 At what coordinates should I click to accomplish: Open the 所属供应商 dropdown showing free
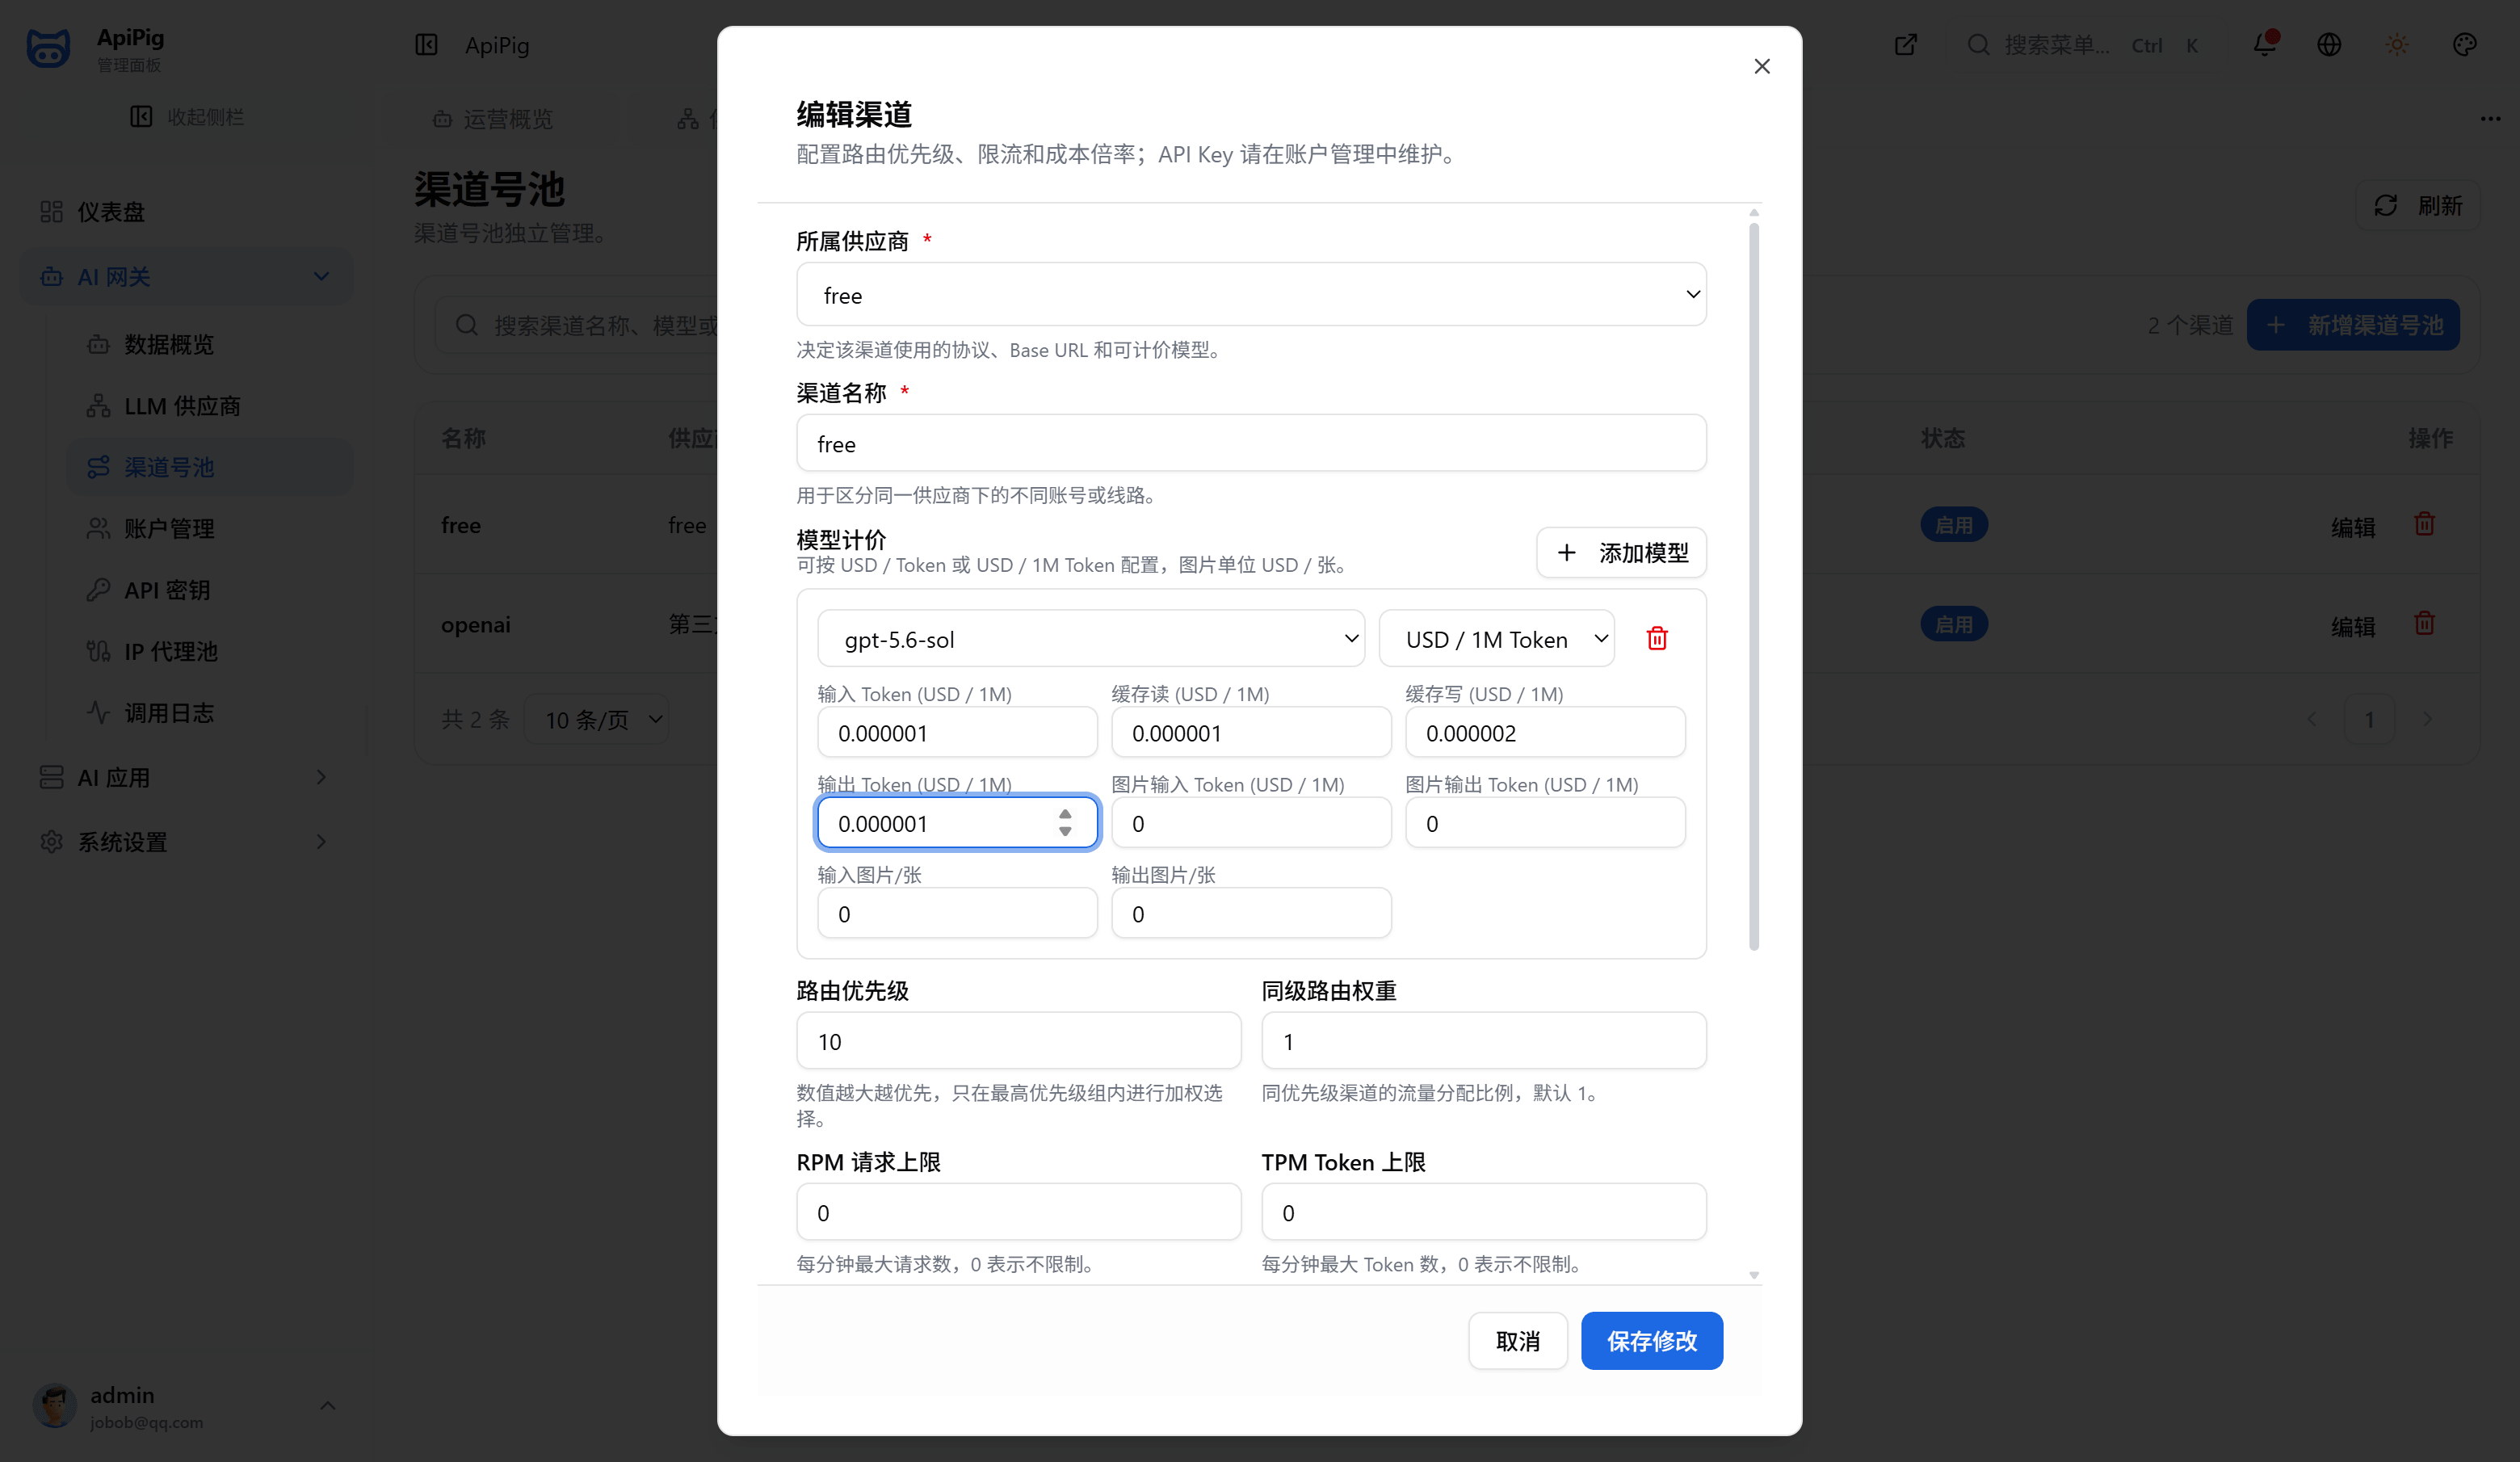click(1251, 294)
